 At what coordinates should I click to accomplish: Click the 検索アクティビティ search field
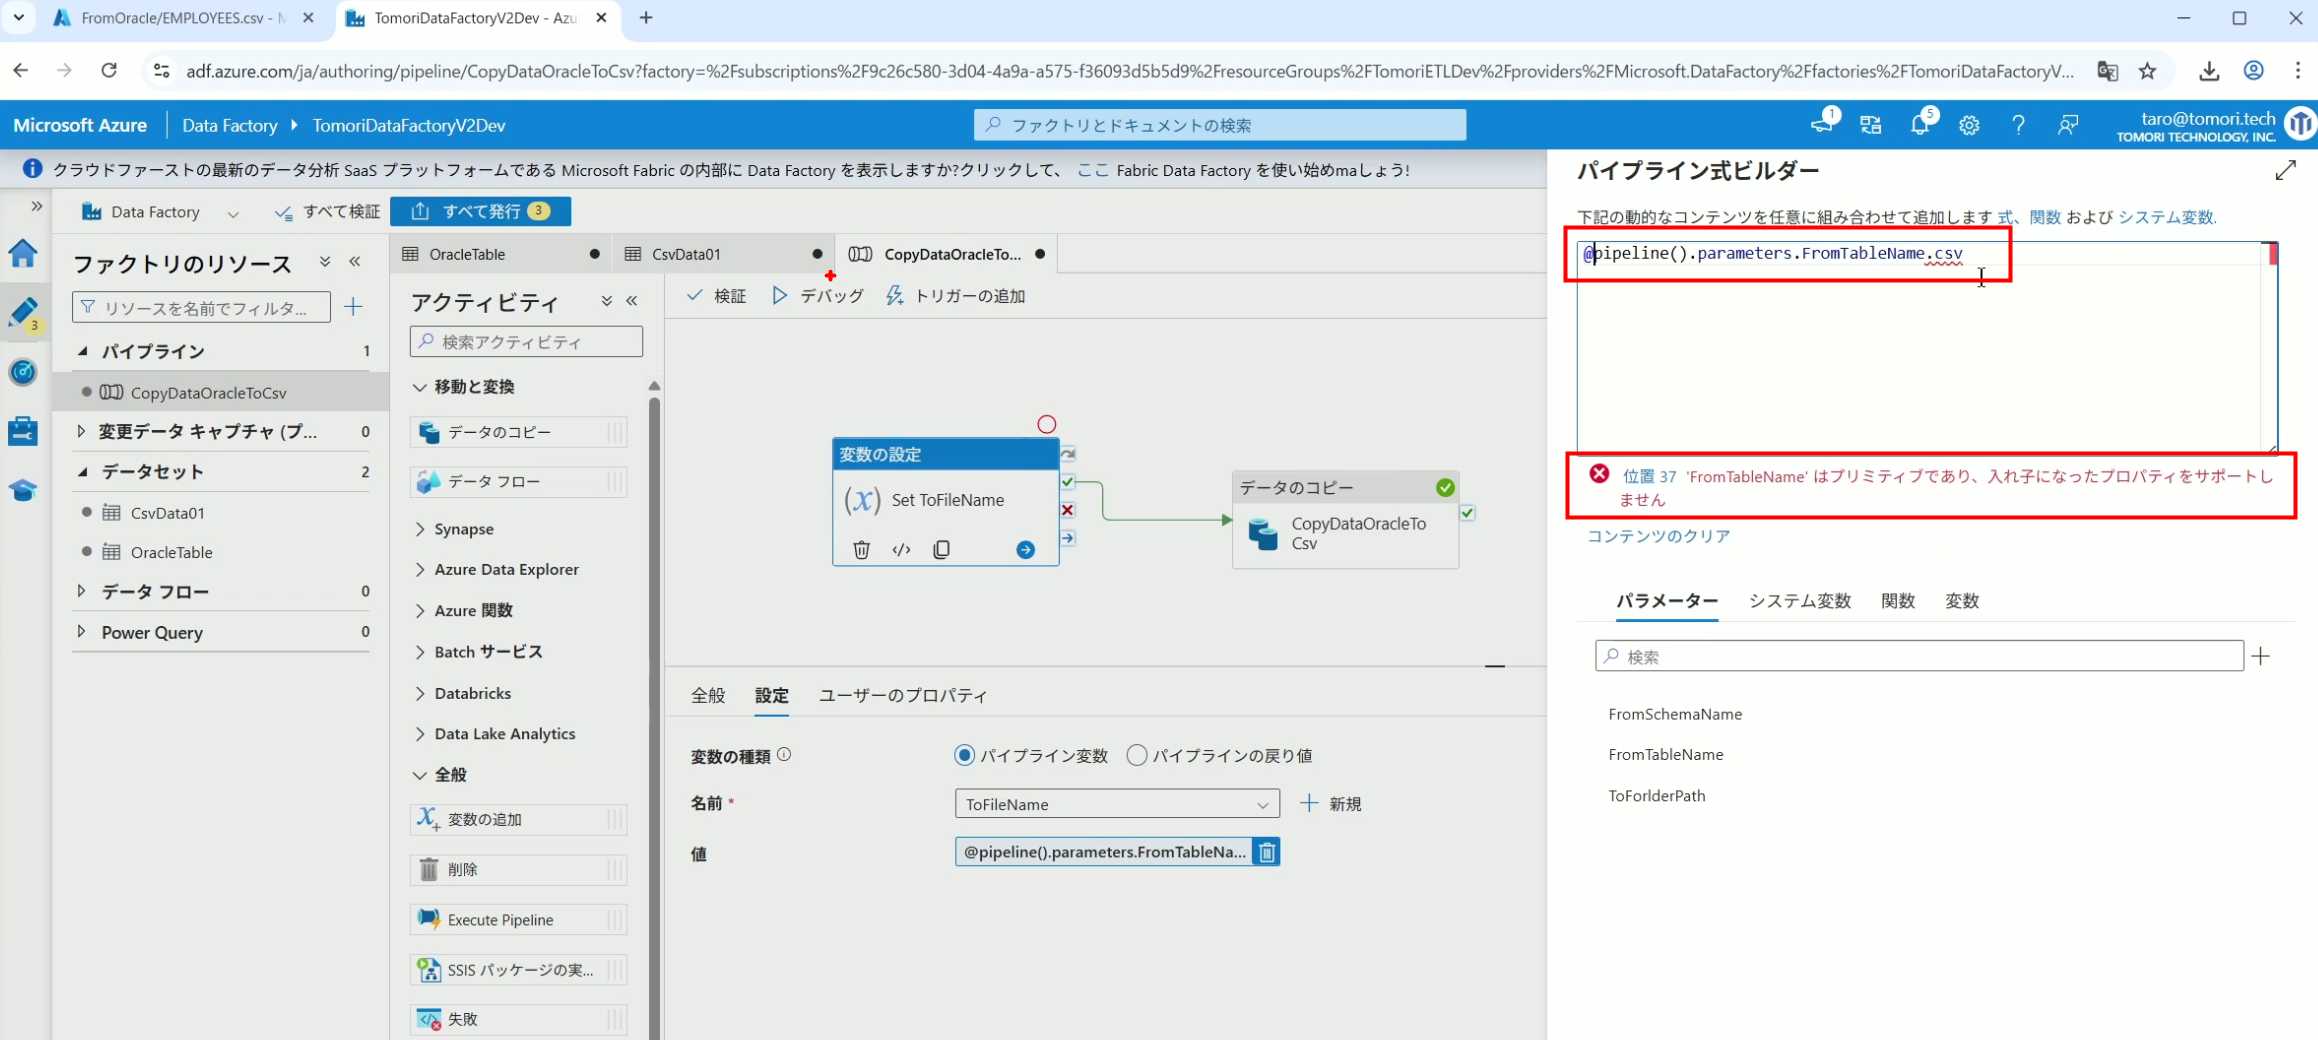[x=527, y=342]
